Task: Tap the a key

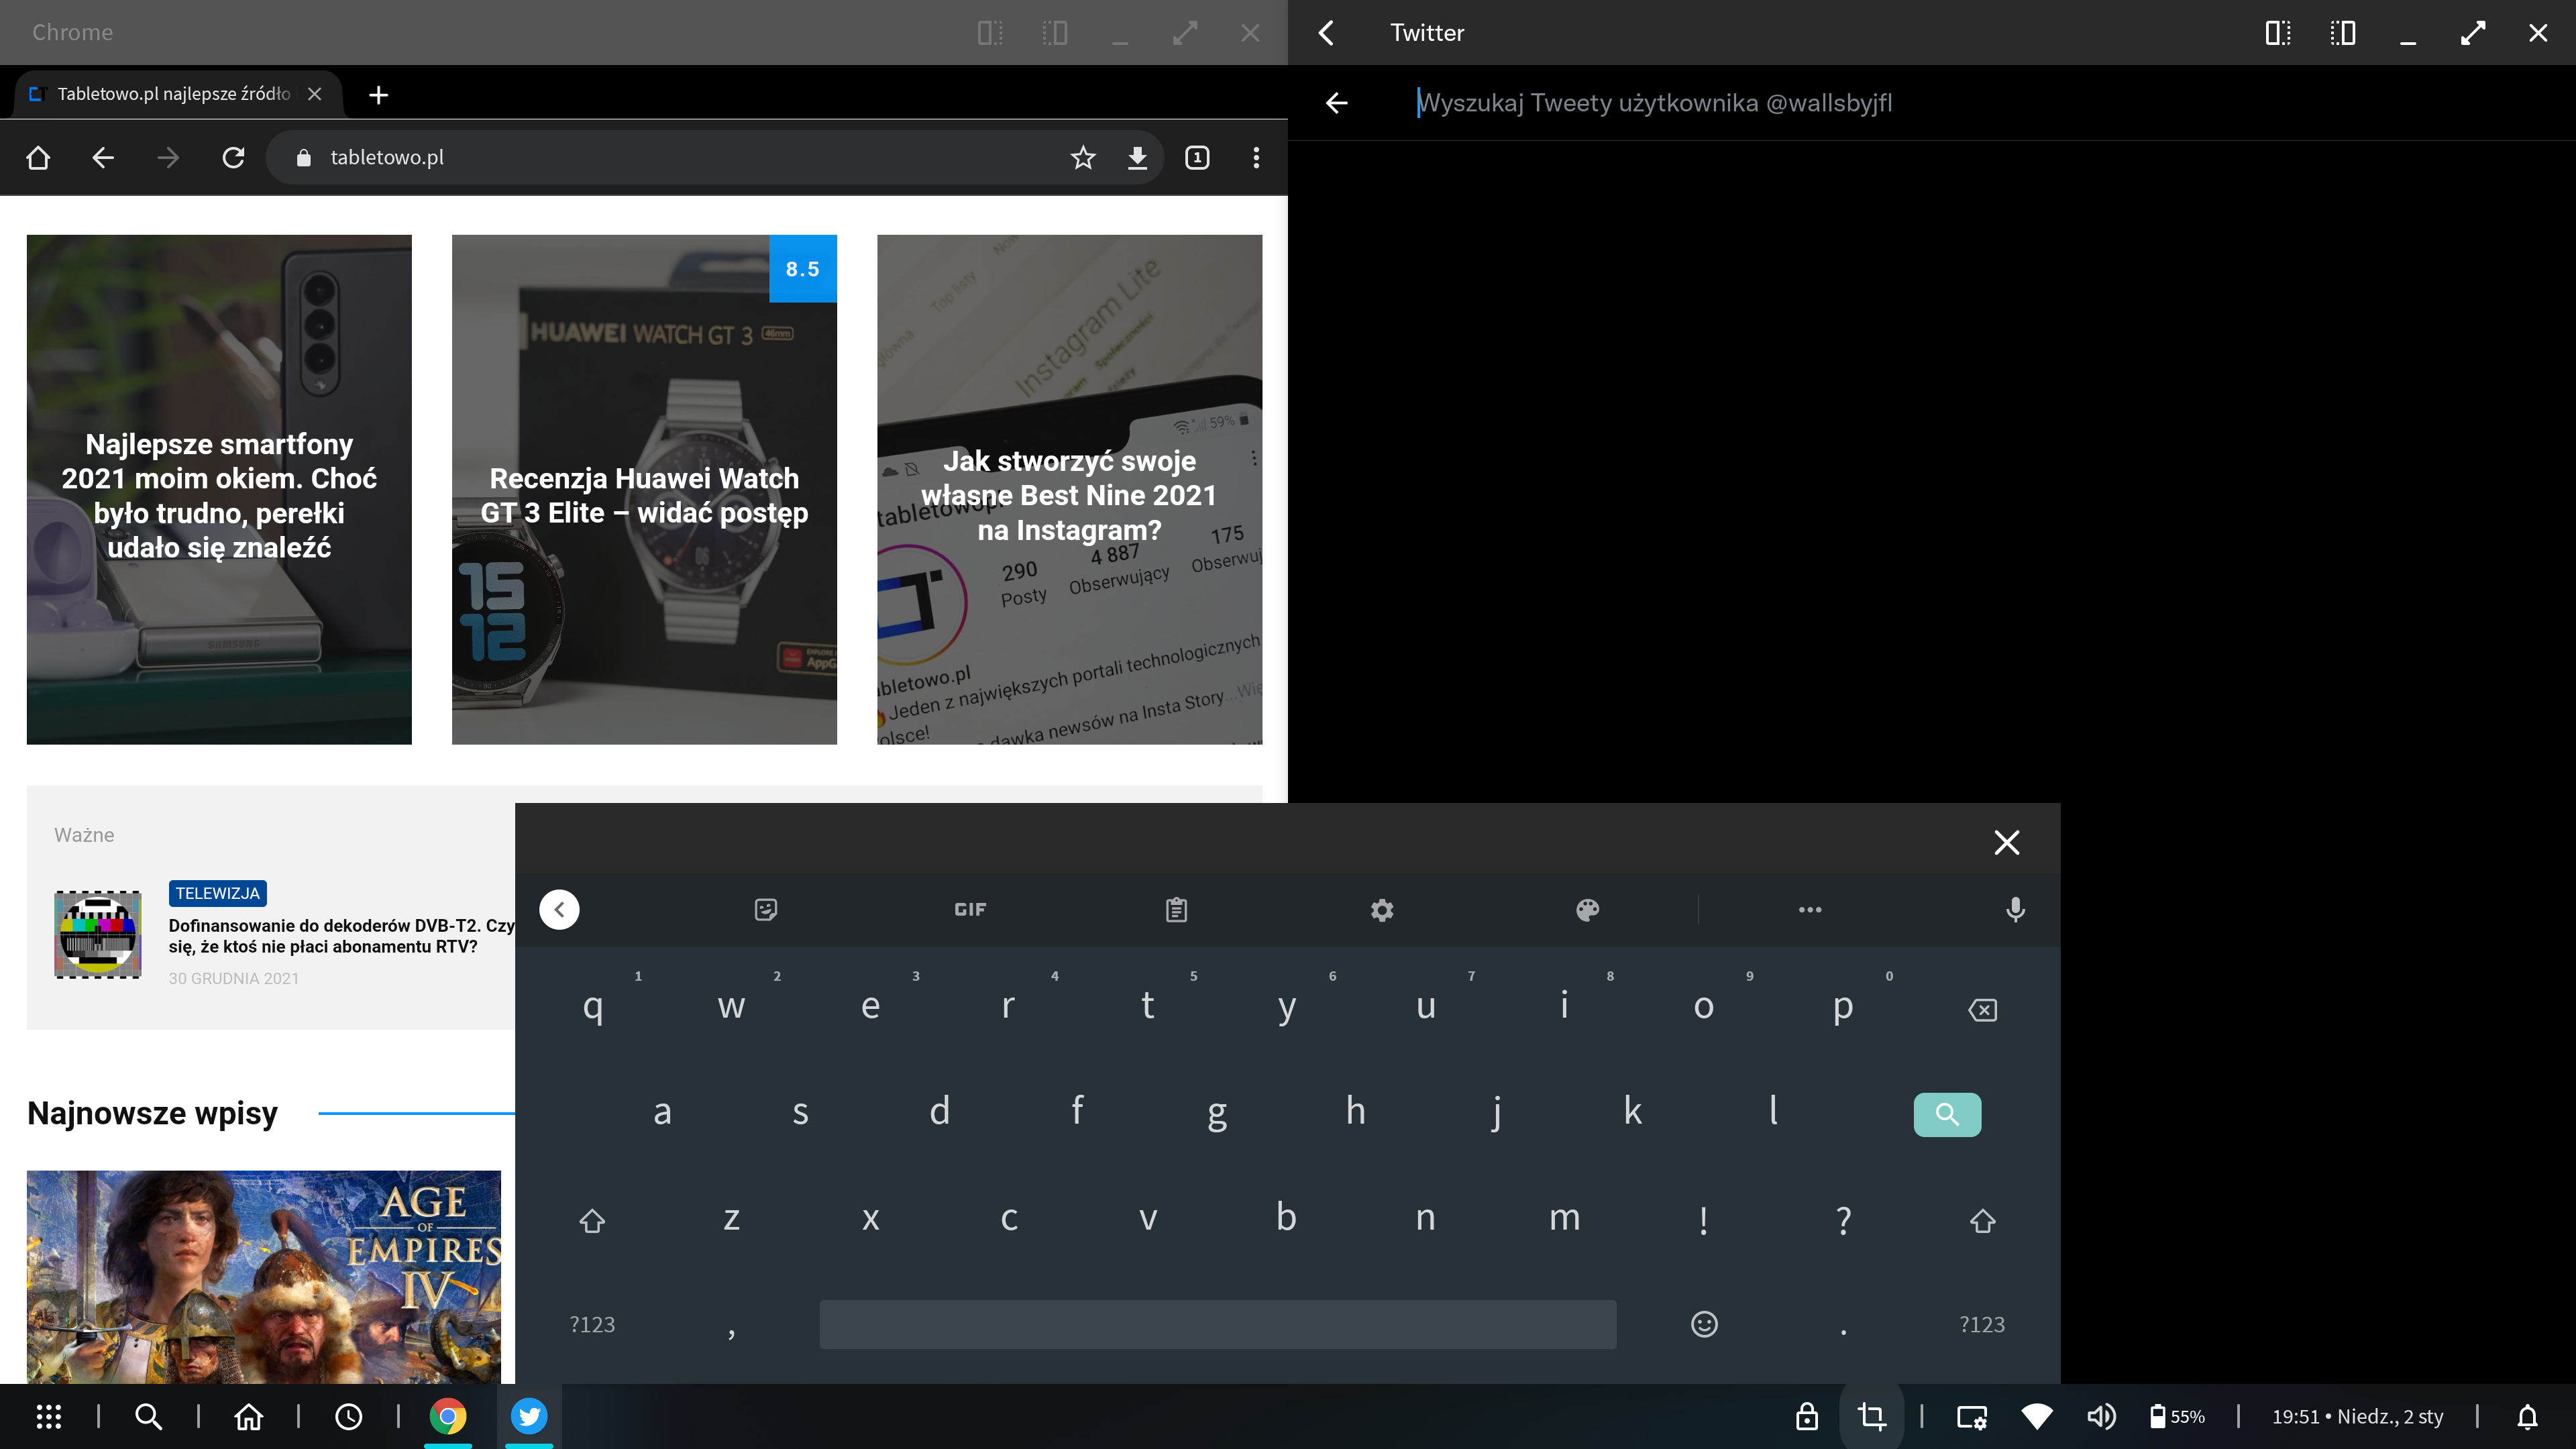Action: [662, 1111]
